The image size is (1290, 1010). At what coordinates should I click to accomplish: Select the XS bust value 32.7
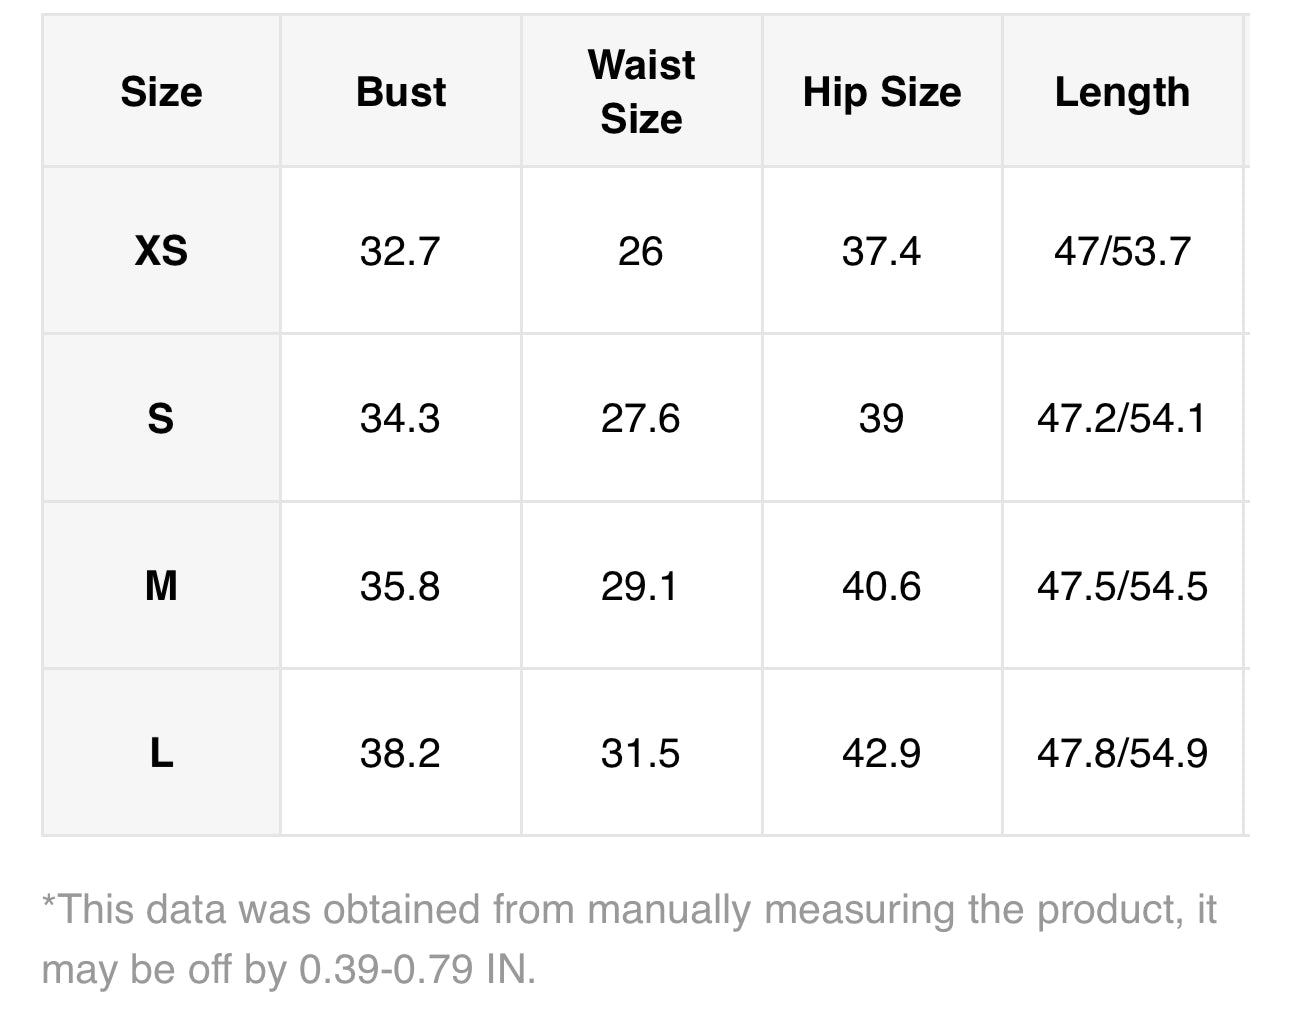click(x=400, y=251)
